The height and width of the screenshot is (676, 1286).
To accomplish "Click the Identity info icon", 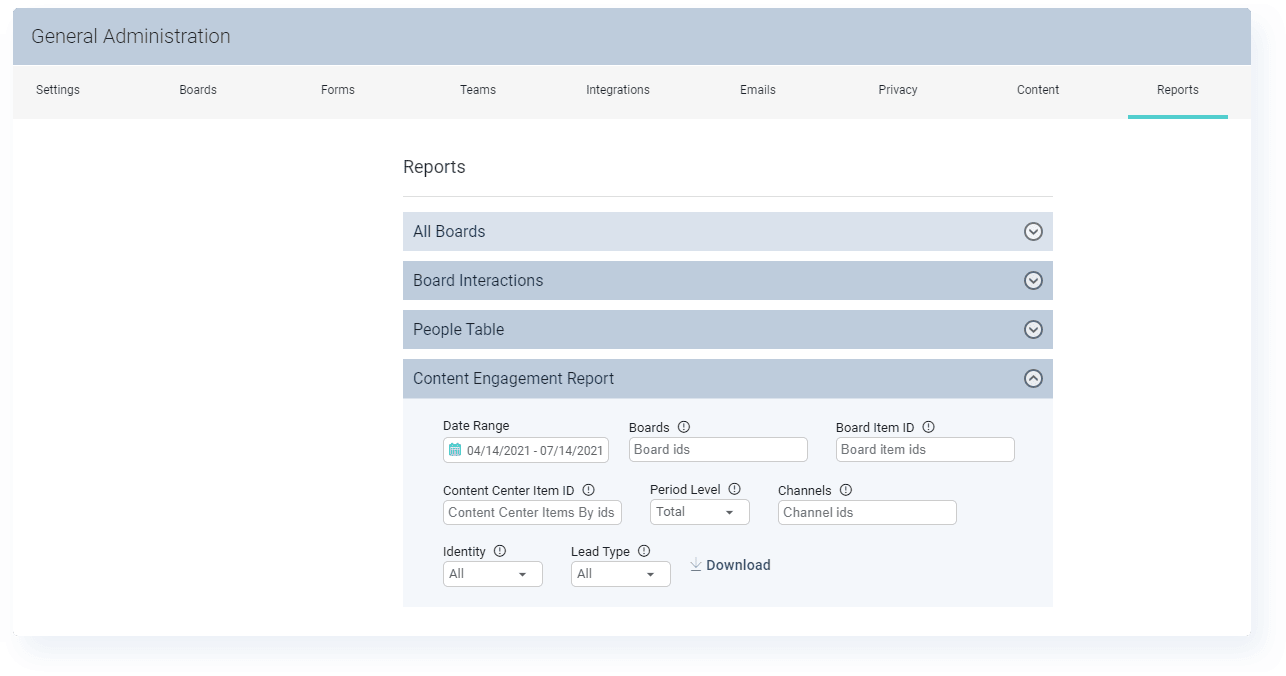I will click(499, 551).
